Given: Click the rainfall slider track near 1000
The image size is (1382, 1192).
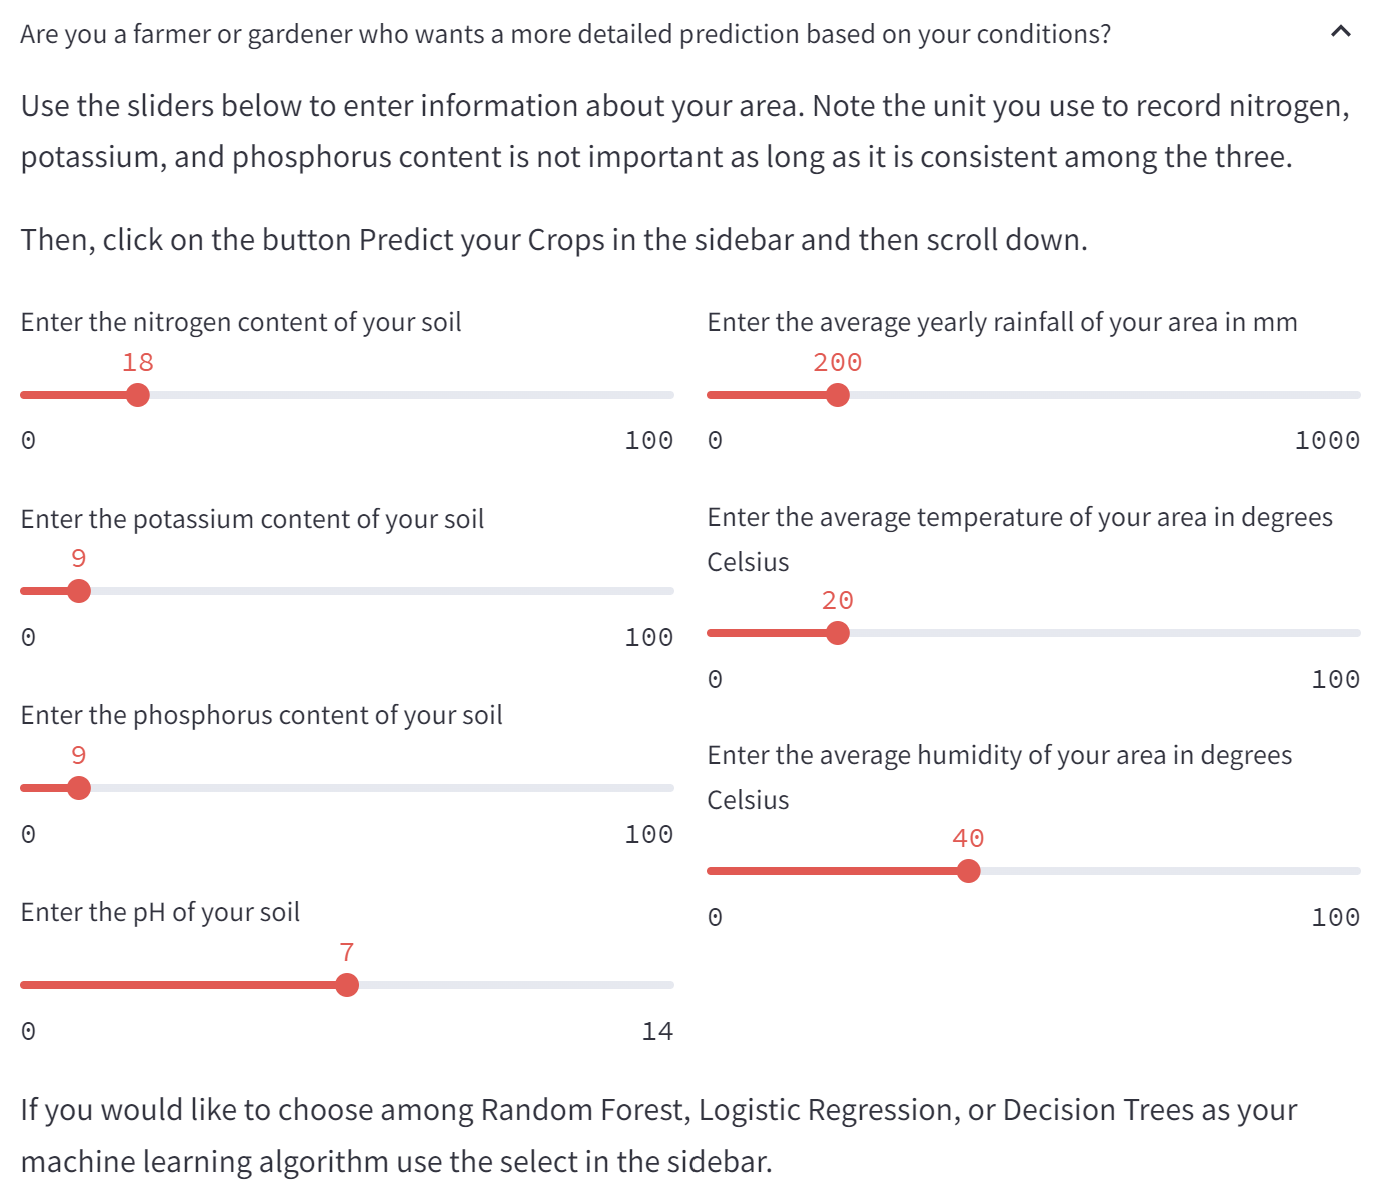Looking at the screenshot, I should [1350, 395].
